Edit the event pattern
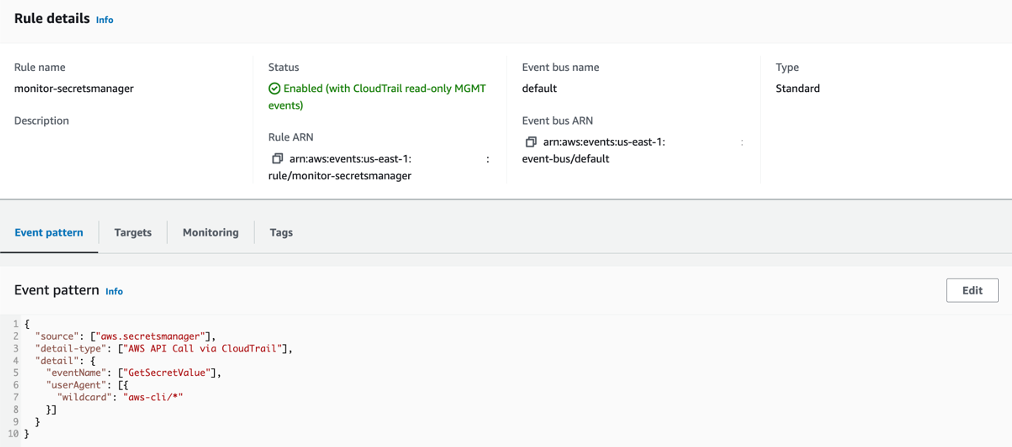This screenshot has width=1012, height=447. [x=972, y=290]
